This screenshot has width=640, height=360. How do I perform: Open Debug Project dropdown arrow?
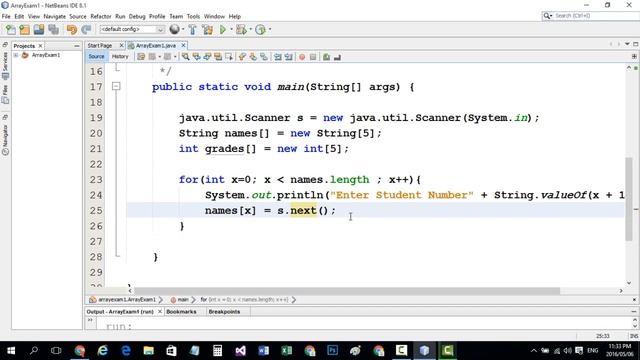(x=250, y=29)
